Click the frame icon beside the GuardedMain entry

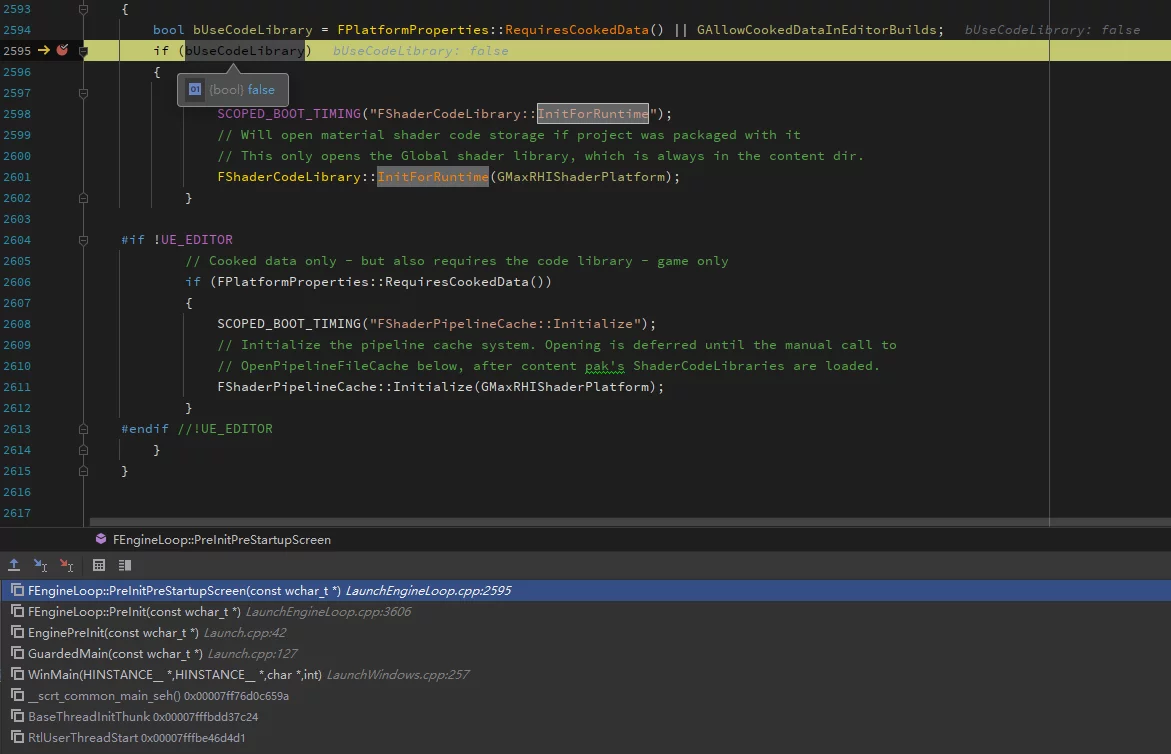click(x=17, y=653)
